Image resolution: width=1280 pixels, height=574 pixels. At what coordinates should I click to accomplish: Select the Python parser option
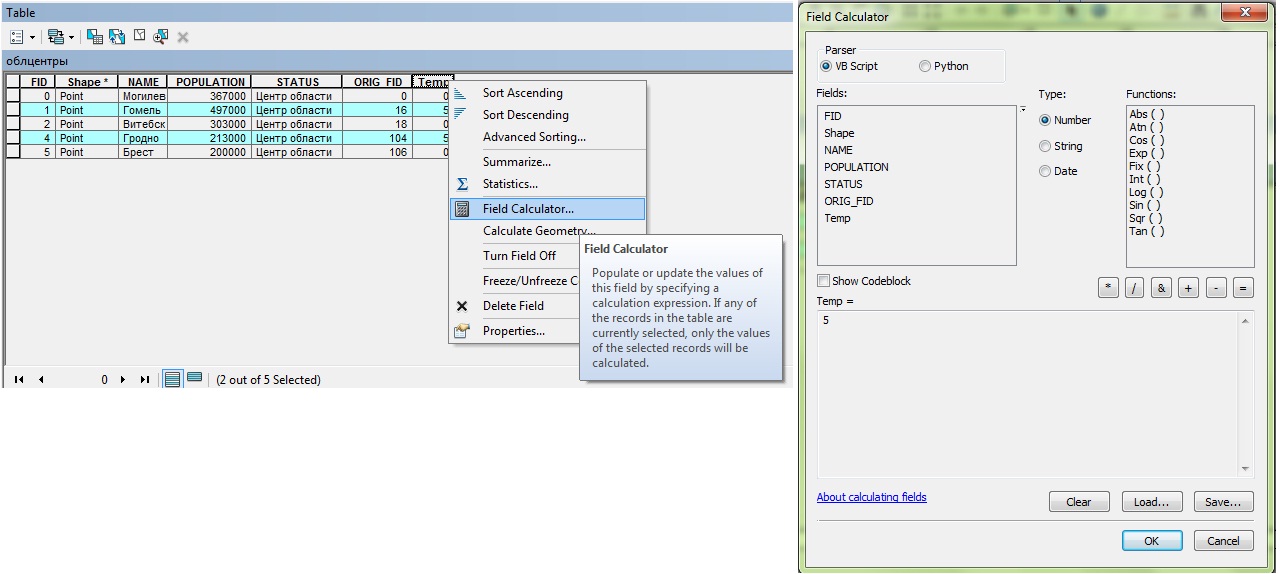(x=925, y=66)
